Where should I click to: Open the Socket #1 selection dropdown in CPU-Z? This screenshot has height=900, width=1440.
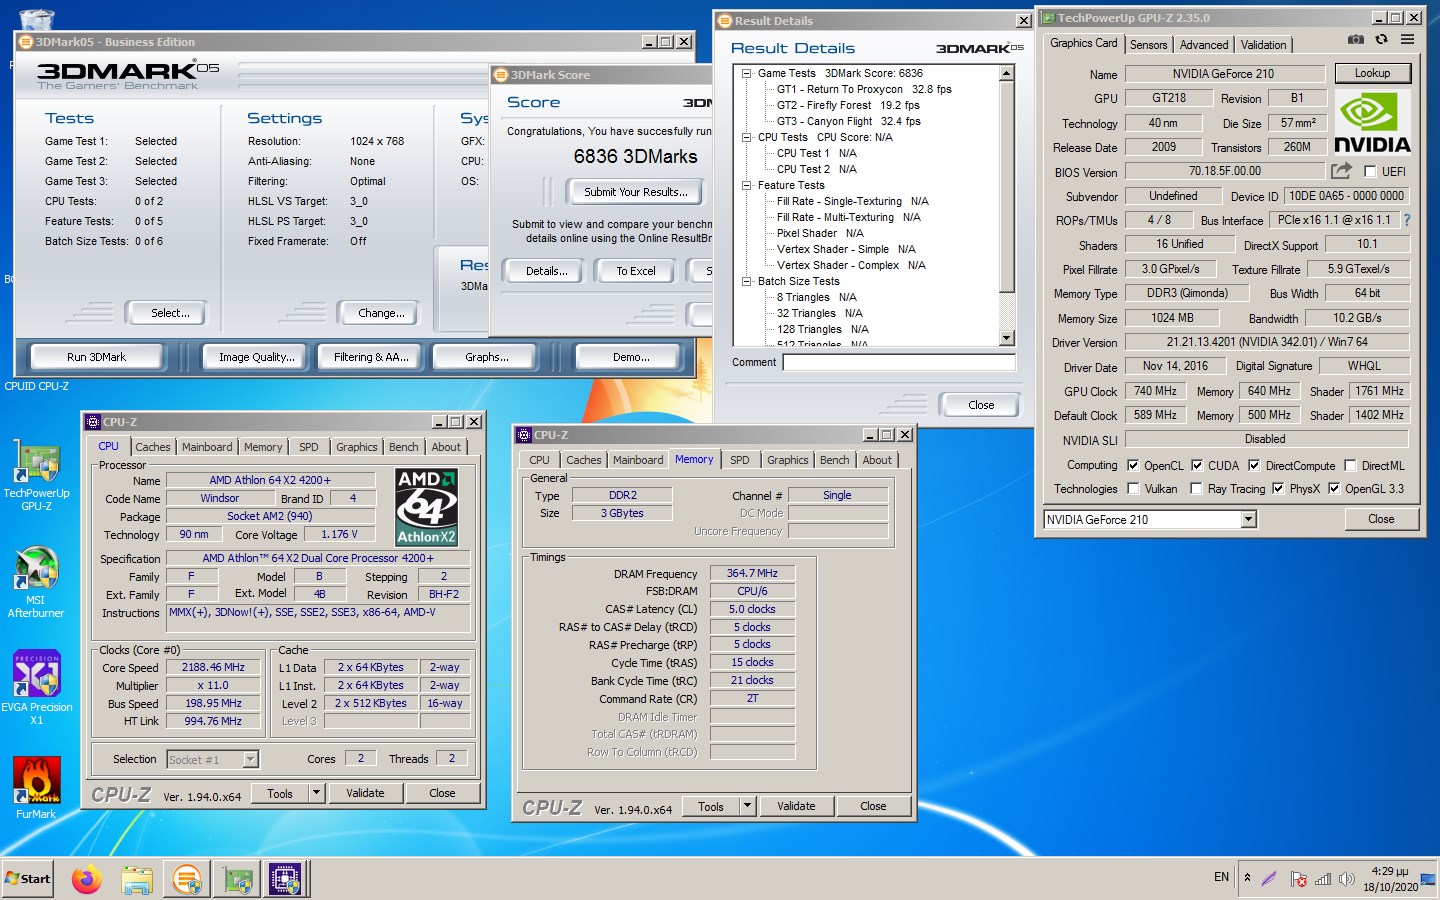[x=251, y=759]
